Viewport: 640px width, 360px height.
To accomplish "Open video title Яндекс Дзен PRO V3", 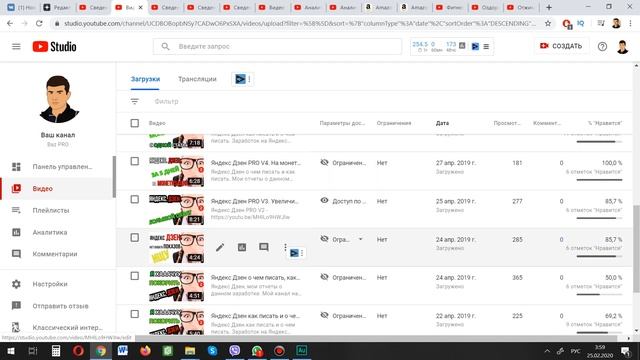I will [255, 201].
